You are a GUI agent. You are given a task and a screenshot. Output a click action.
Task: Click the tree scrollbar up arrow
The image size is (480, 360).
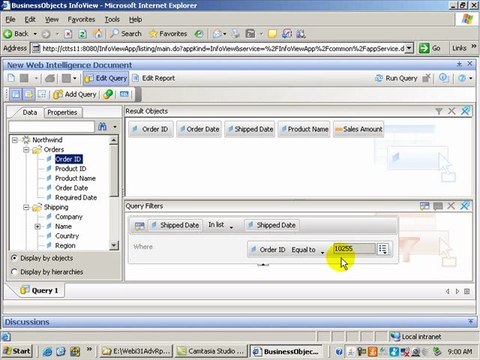click(x=114, y=140)
